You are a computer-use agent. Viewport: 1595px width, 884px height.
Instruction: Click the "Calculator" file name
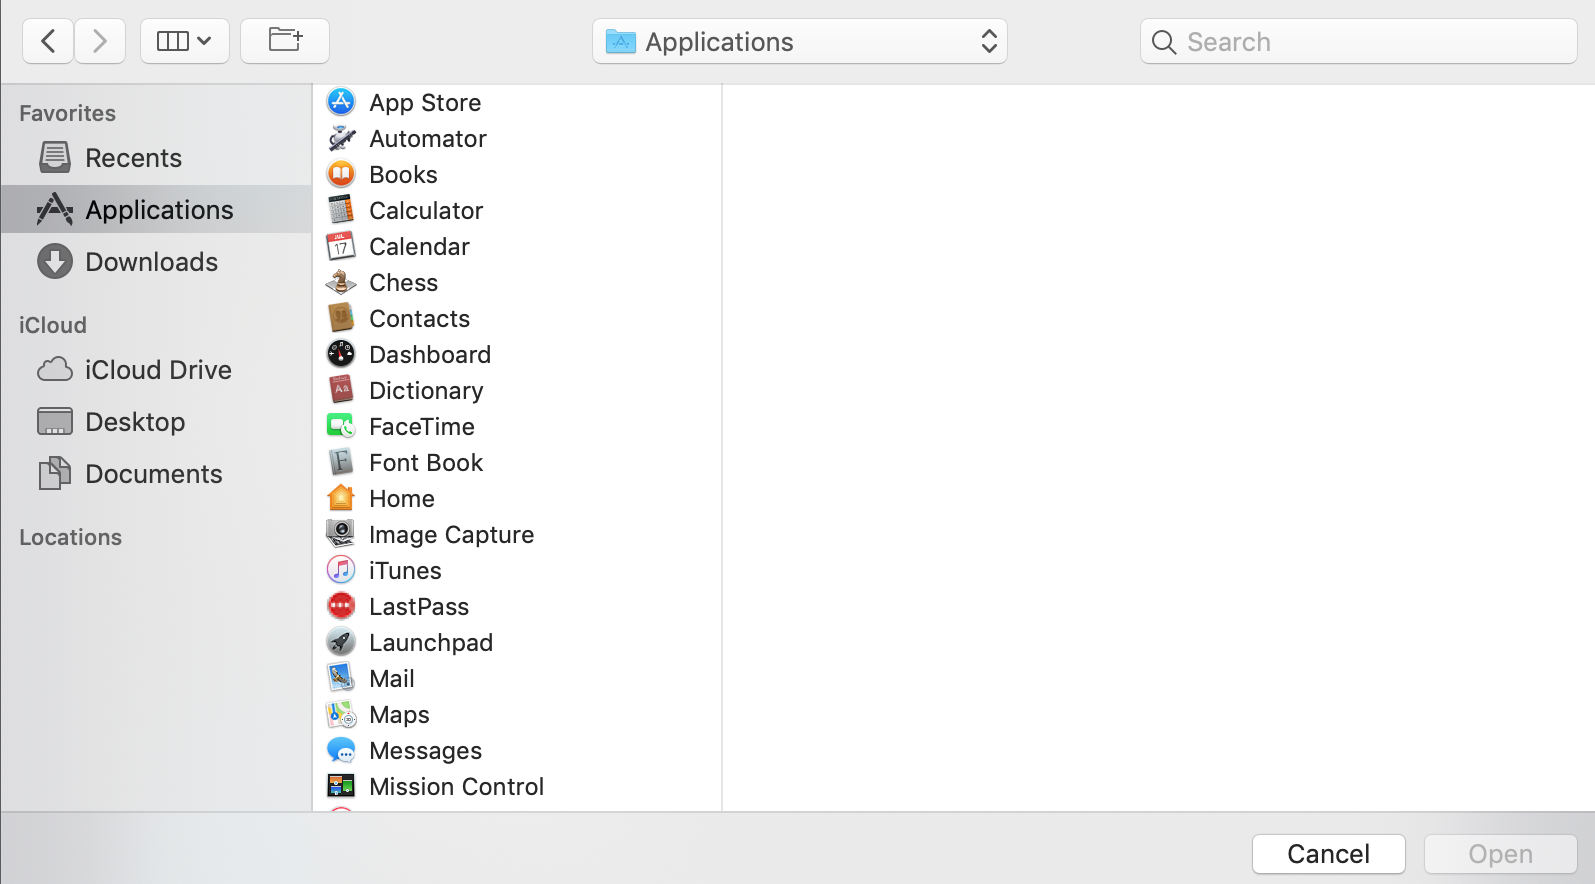426,211
